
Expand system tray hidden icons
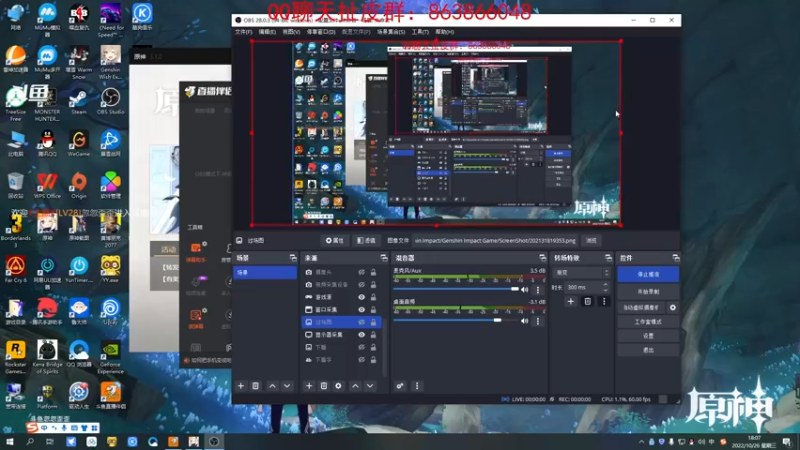[x=641, y=442]
